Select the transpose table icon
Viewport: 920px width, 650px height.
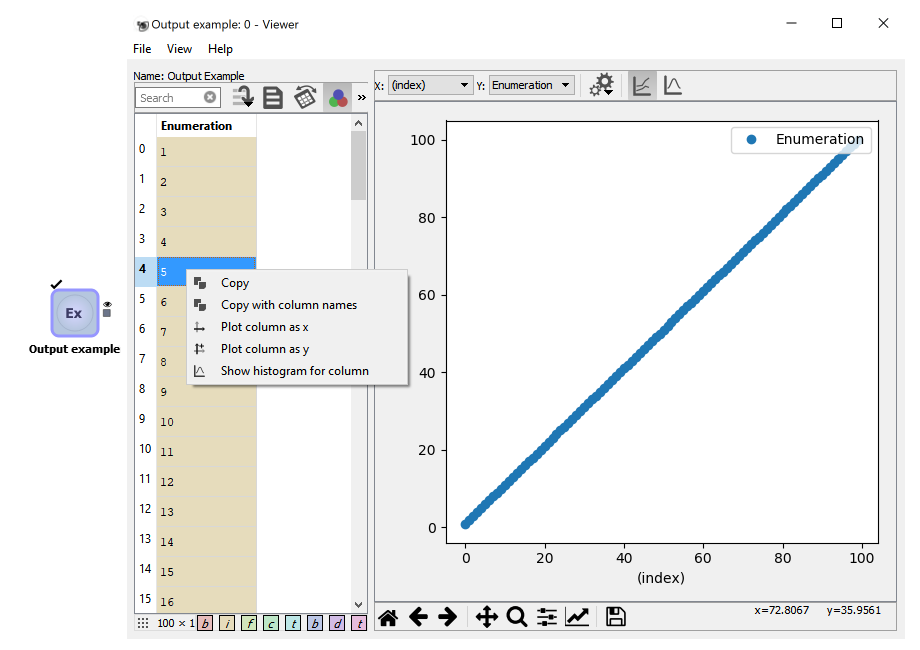(305, 97)
